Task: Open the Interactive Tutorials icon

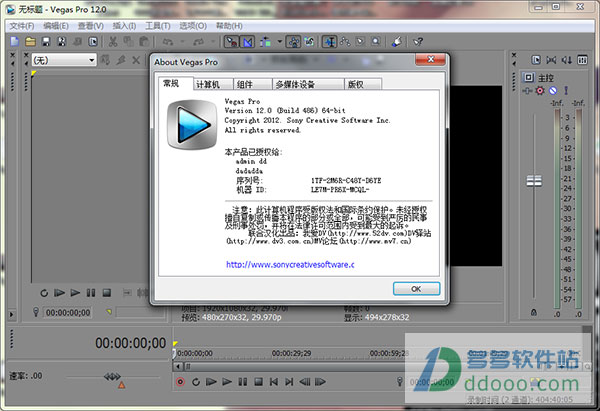Action: click(x=397, y=41)
